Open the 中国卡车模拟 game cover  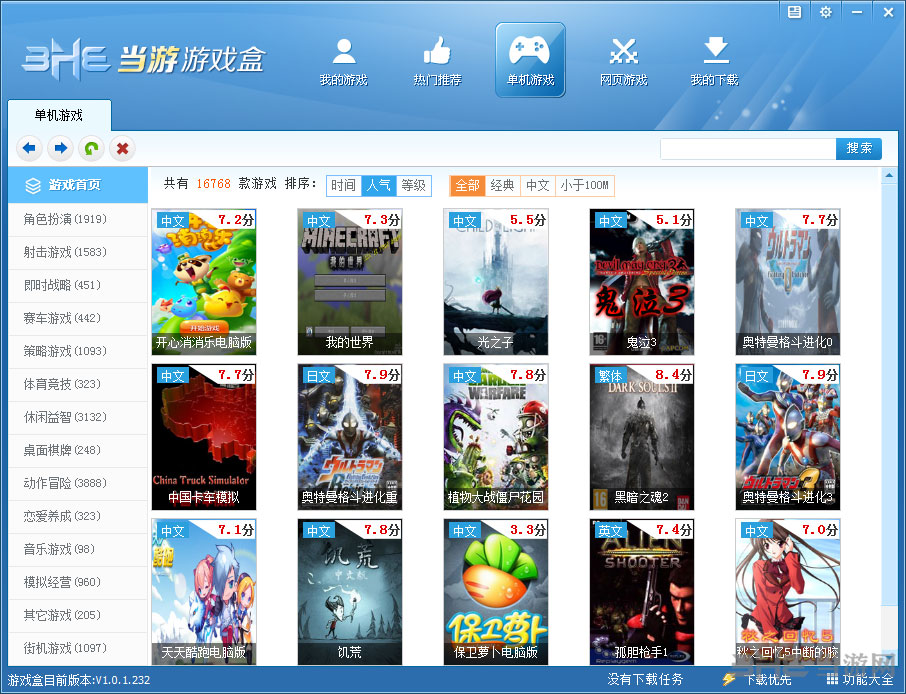(x=204, y=437)
